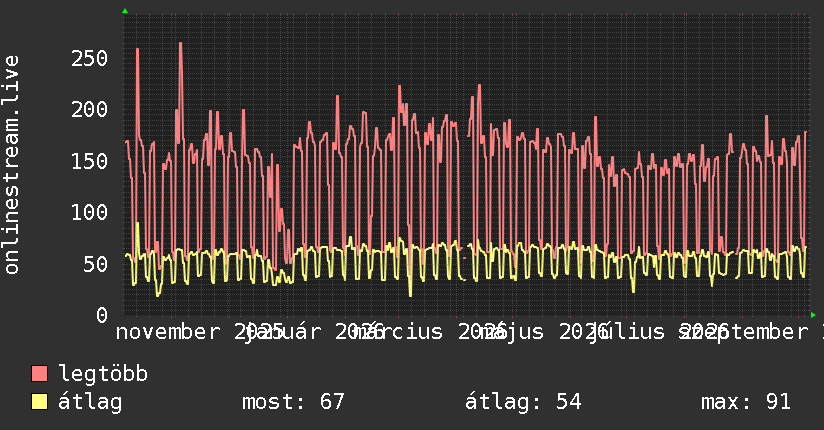Click the november x-axis label

167,332
